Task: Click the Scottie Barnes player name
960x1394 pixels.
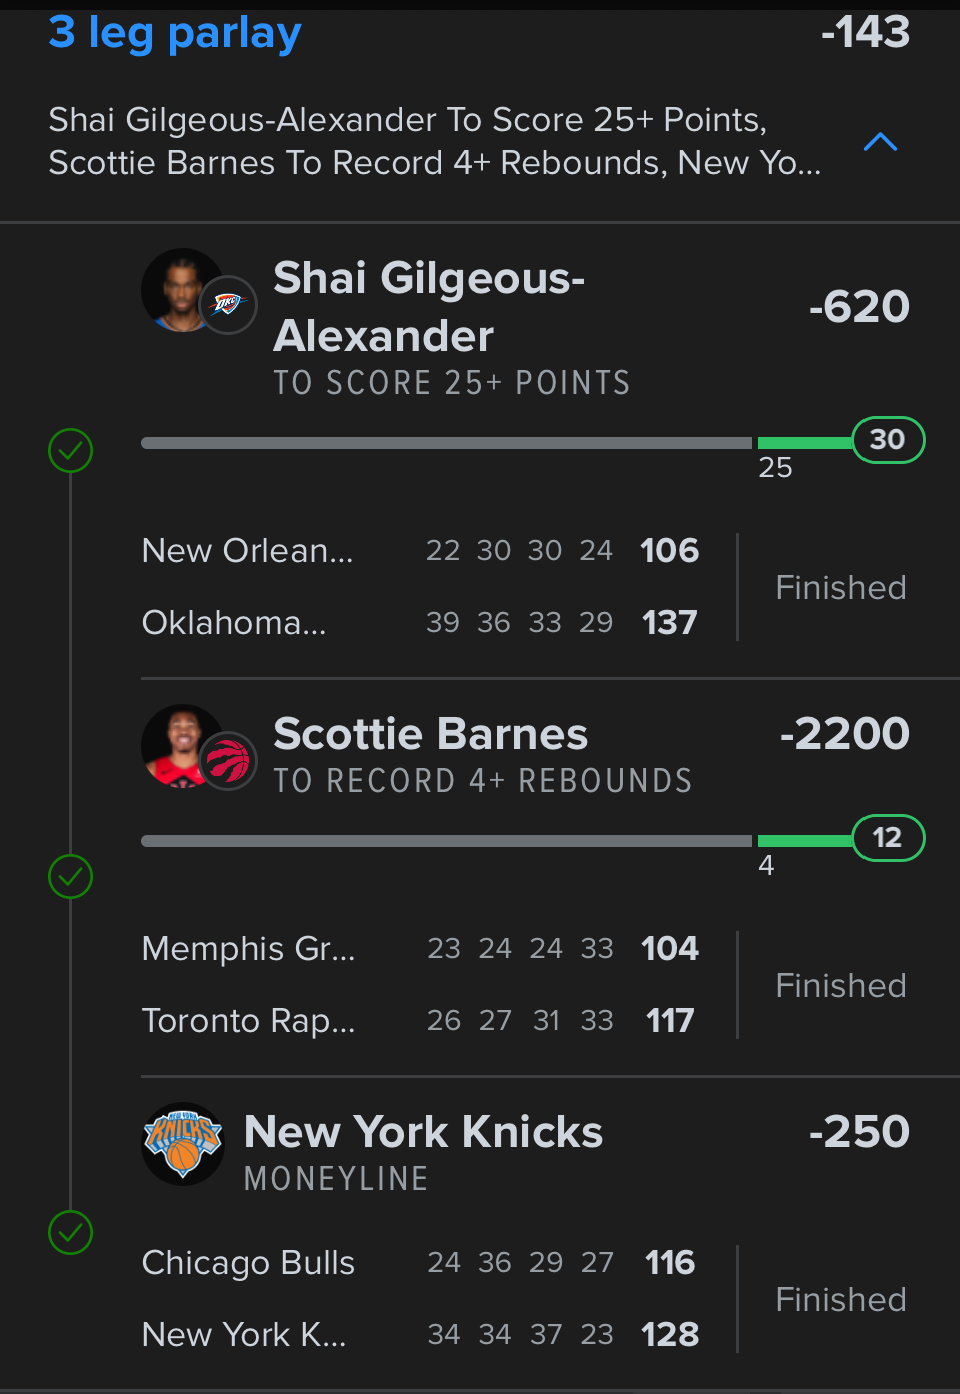Action: point(431,734)
